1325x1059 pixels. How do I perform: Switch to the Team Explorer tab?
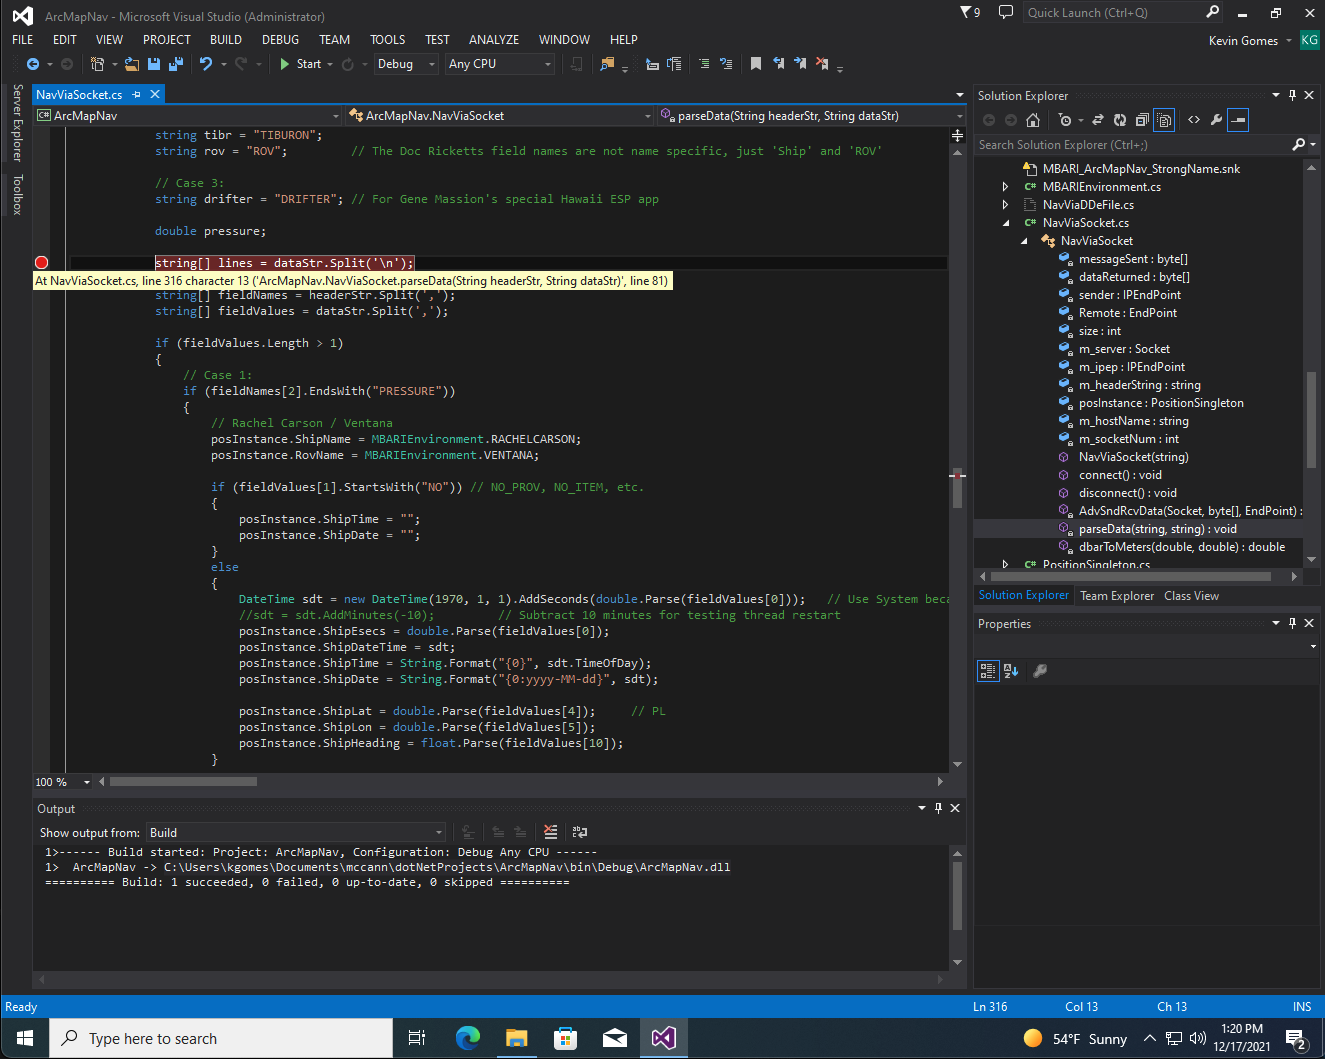coord(1117,596)
